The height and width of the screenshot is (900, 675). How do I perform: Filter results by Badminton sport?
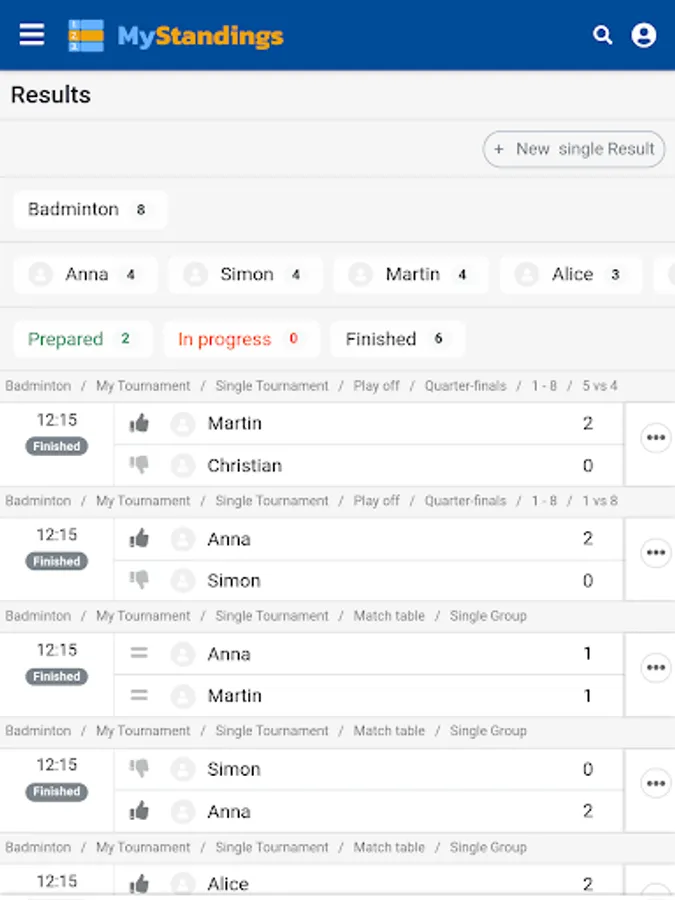coord(89,210)
